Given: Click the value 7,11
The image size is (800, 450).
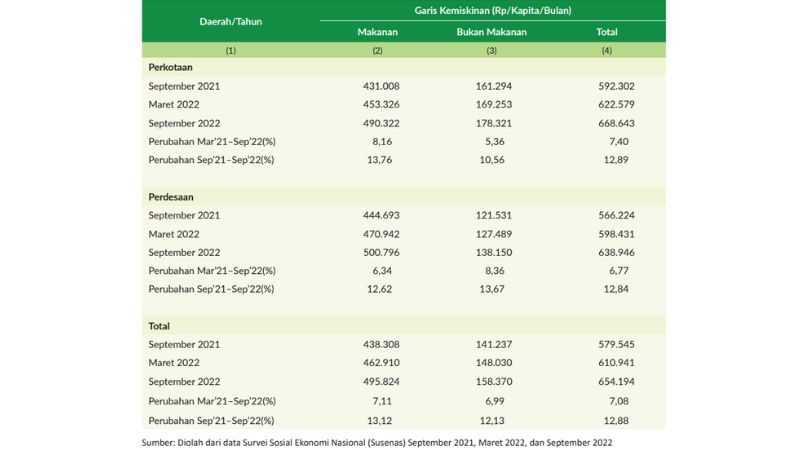Looking at the screenshot, I should pyautogui.click(x=382, y=401).
